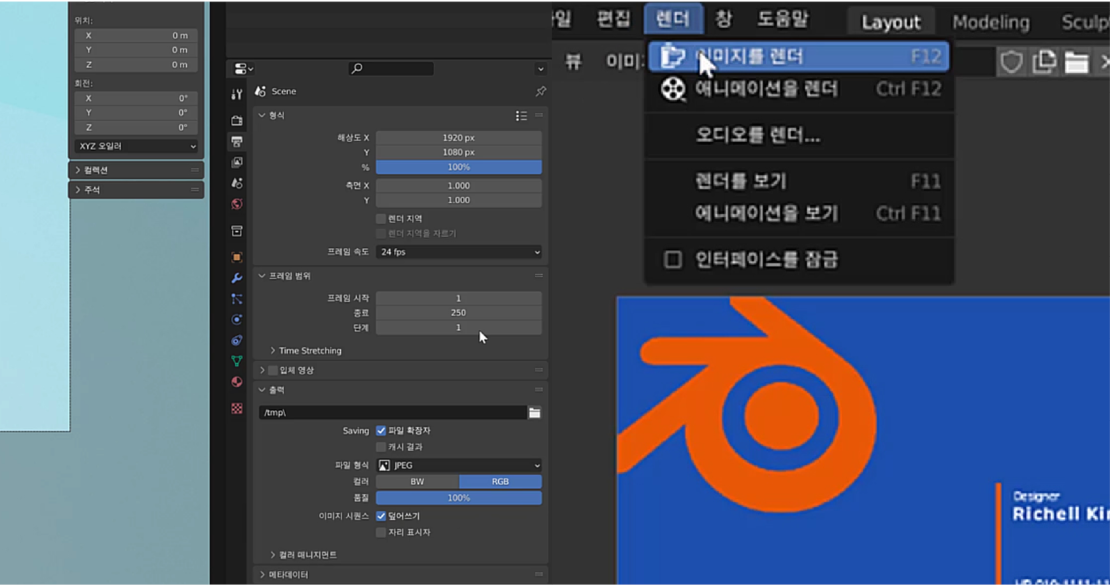Open the 편집 menu

[x=613, y=19]
